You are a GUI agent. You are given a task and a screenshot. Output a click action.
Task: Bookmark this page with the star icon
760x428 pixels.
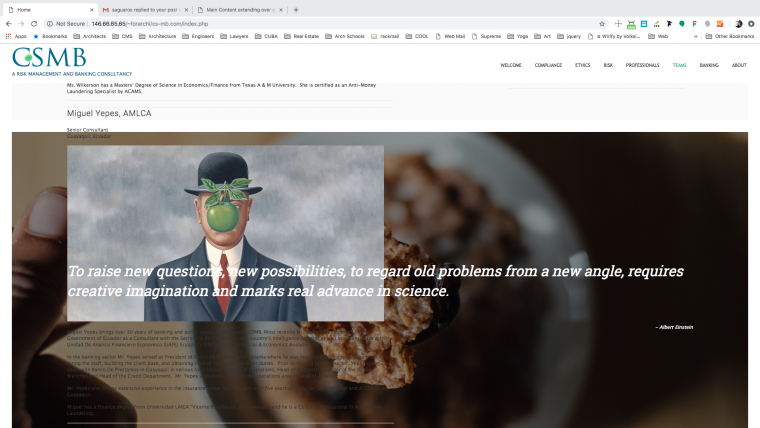(x=602, y=23)
